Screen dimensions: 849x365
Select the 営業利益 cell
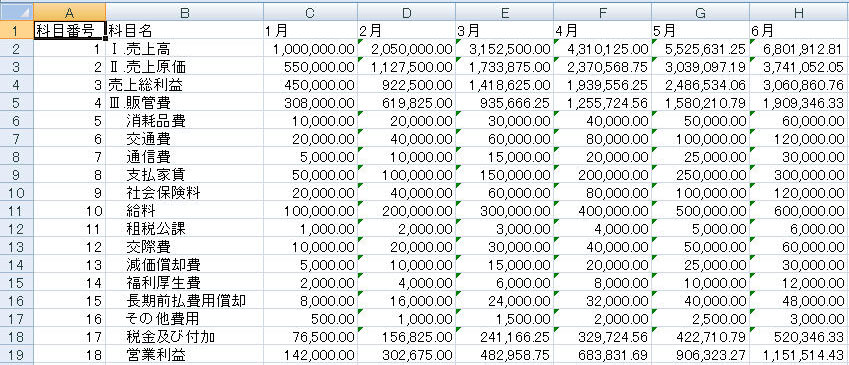pyautogui.click(x=185, y=355)
